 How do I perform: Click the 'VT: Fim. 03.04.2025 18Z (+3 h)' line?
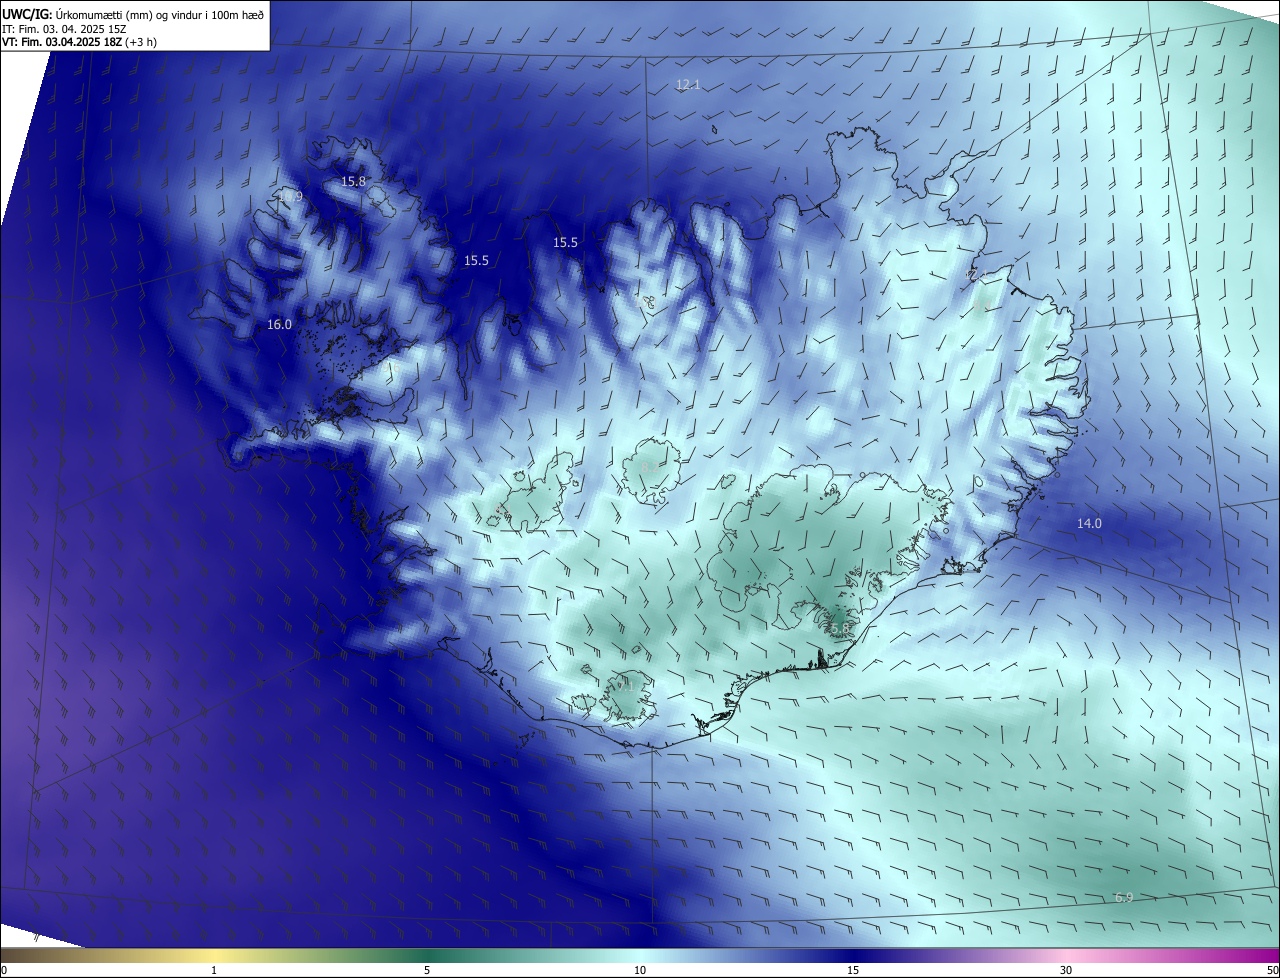tap(80, 42)
